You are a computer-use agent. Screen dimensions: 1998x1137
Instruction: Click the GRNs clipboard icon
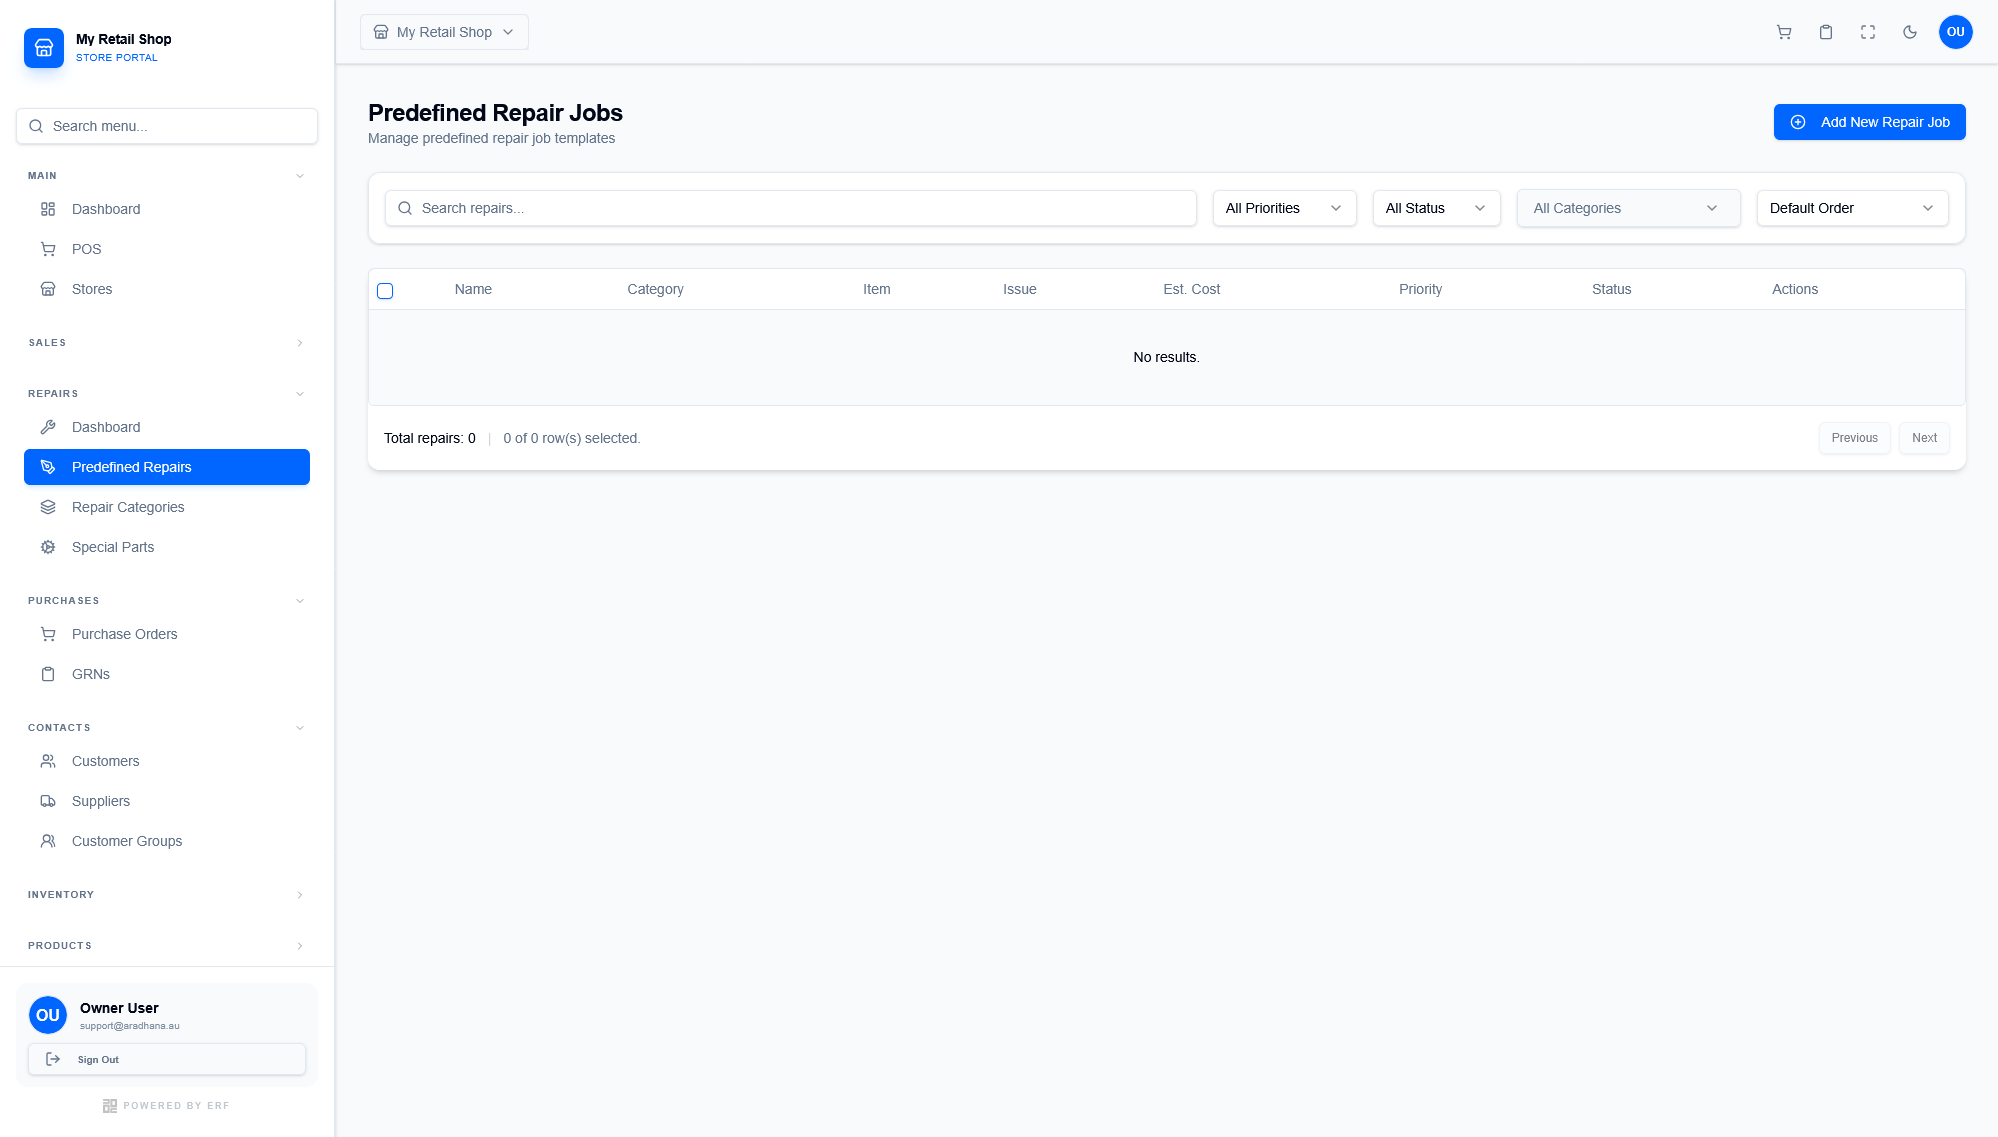click(48, 674)
